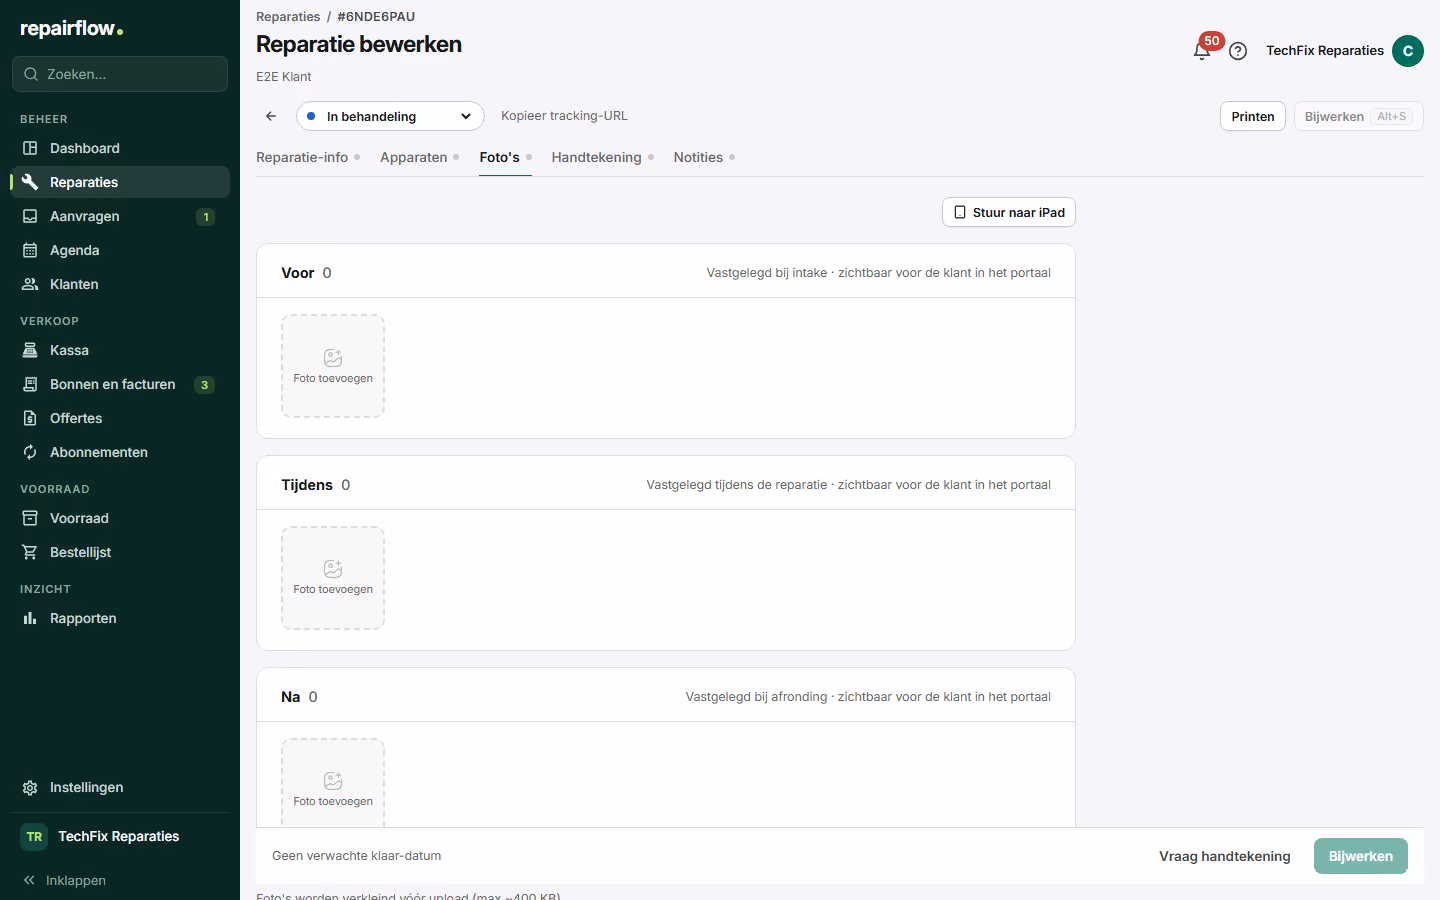Click the Offertes document icon
This screenshot has width=1440, height=900.
[x=30, y=418]
